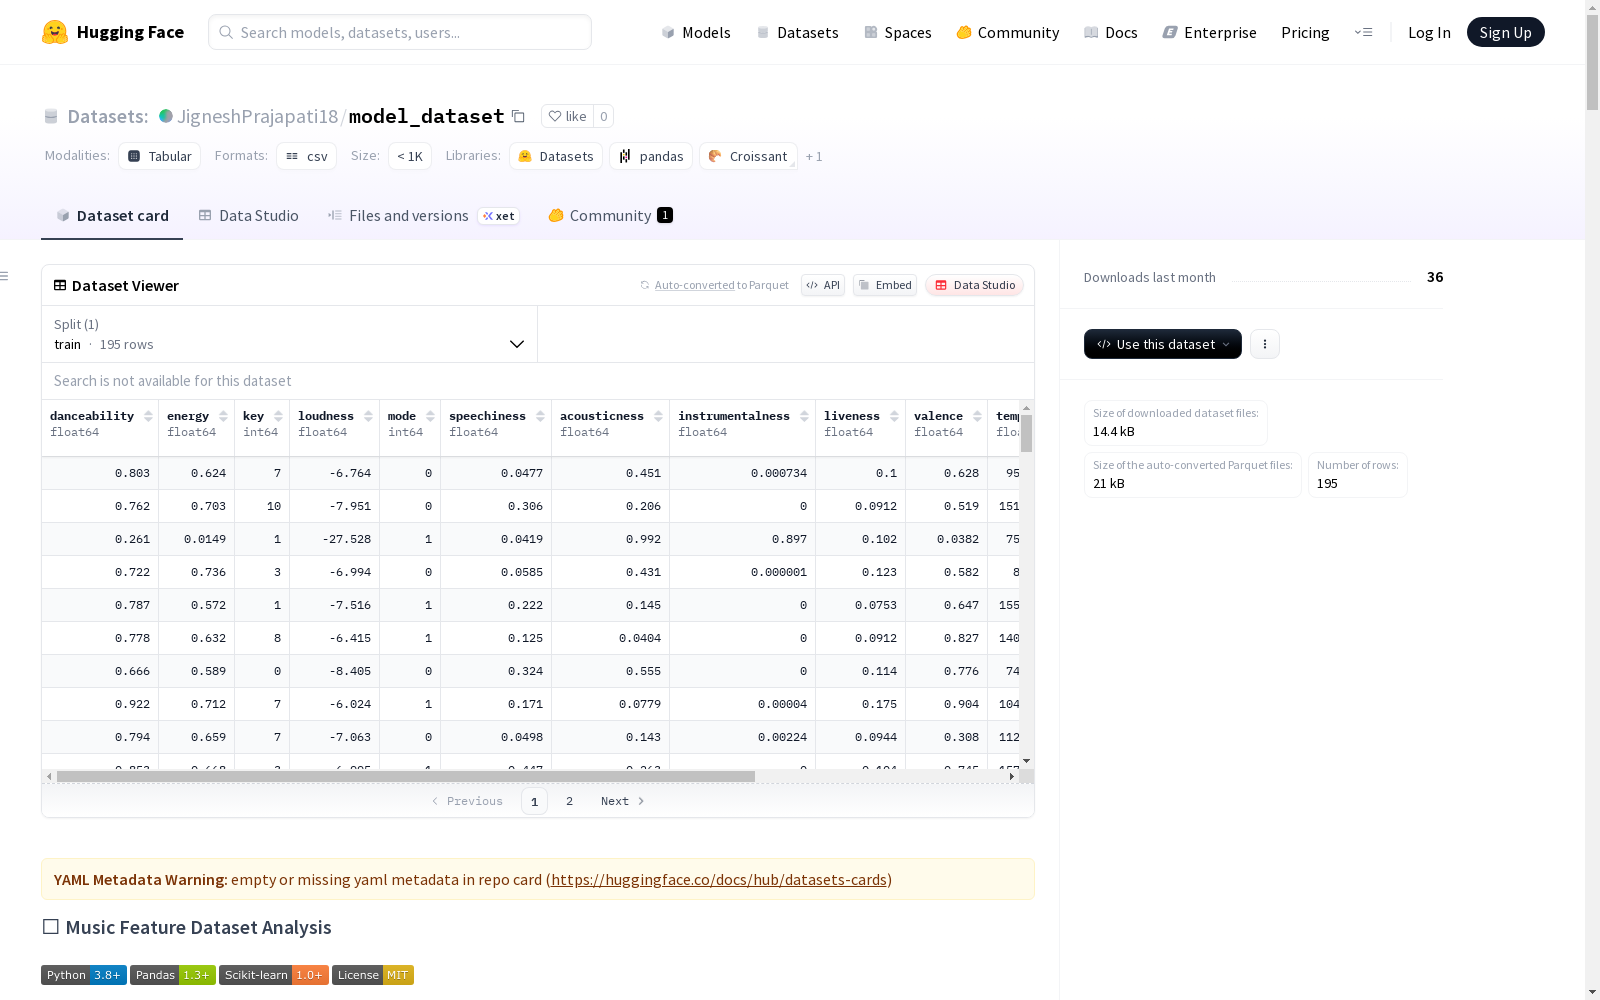Open the three-dot more options button
Viewport: 1600px width, 1000px height.
click(x=1265, y=344)
